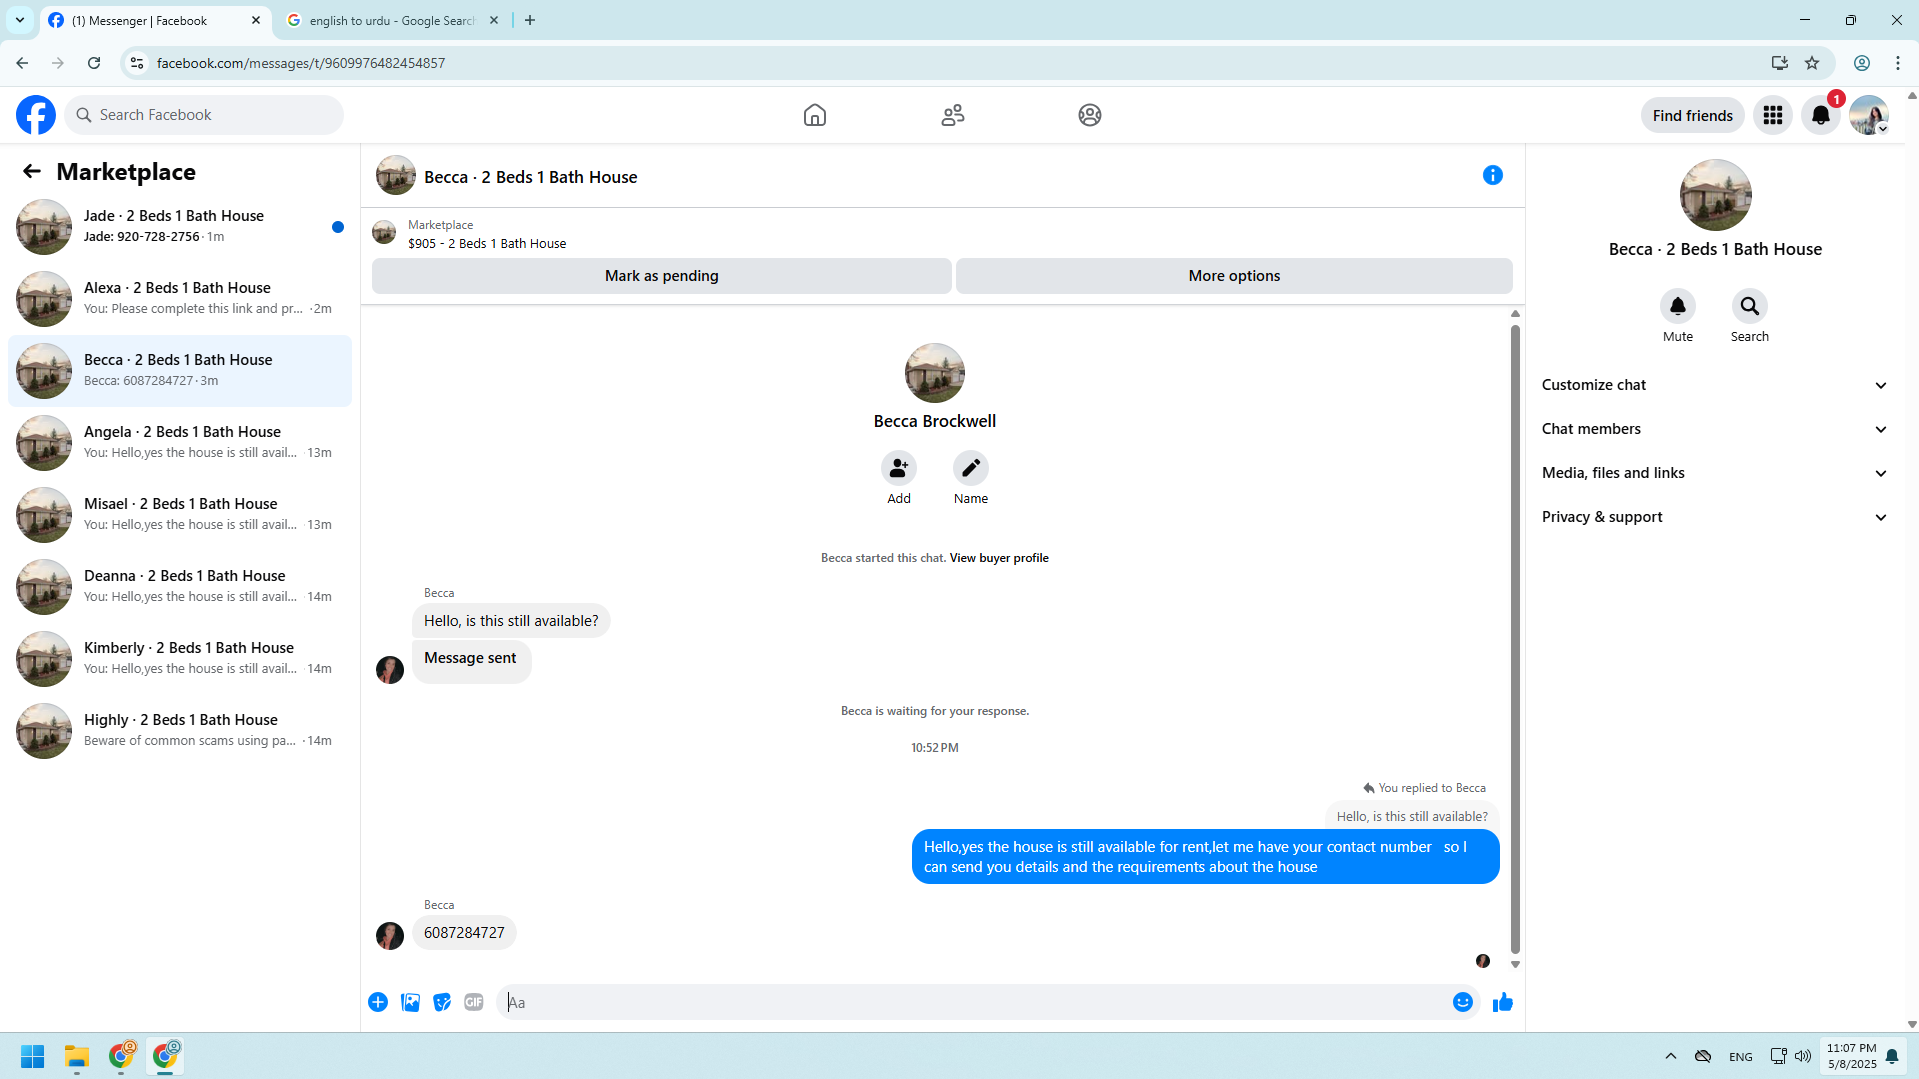Click the browser address bar URL
The width and height of the screenshot is (1919, 1079).
(x=301, y=63)
